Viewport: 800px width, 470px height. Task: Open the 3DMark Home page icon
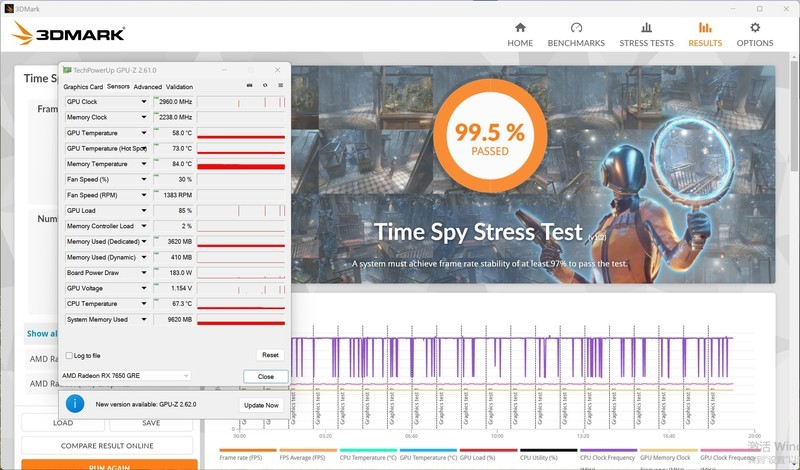520,28
